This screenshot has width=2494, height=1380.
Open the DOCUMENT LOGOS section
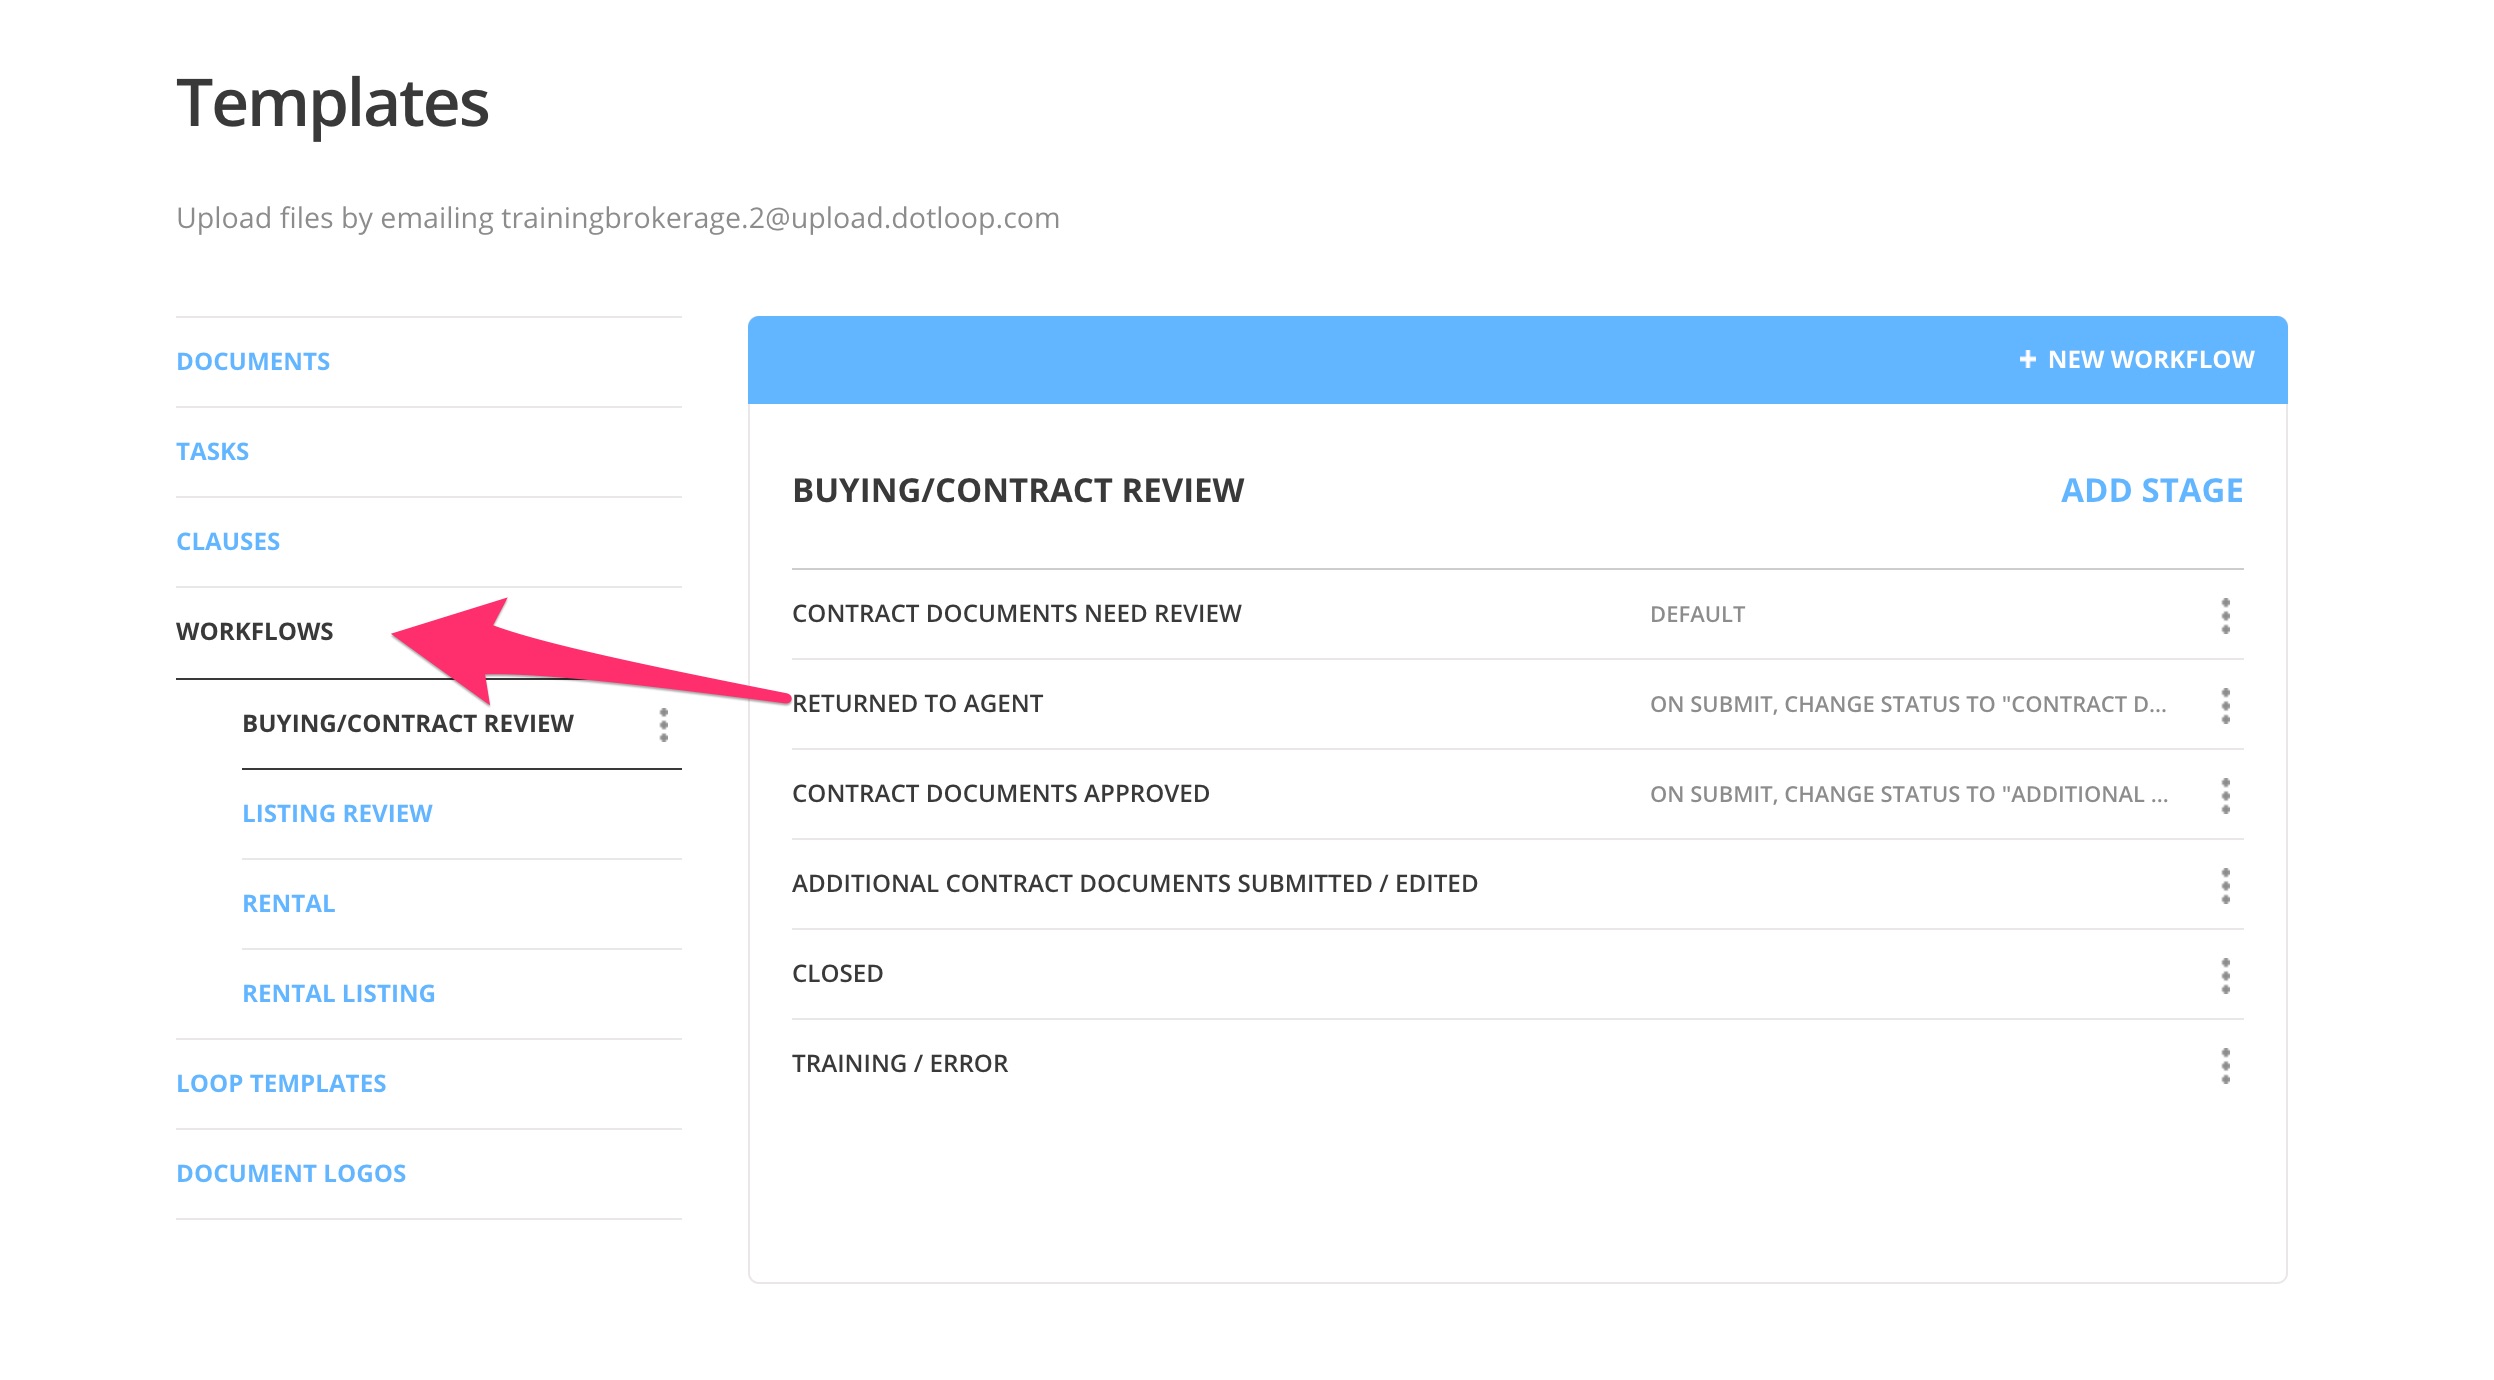pos(290,1172)
